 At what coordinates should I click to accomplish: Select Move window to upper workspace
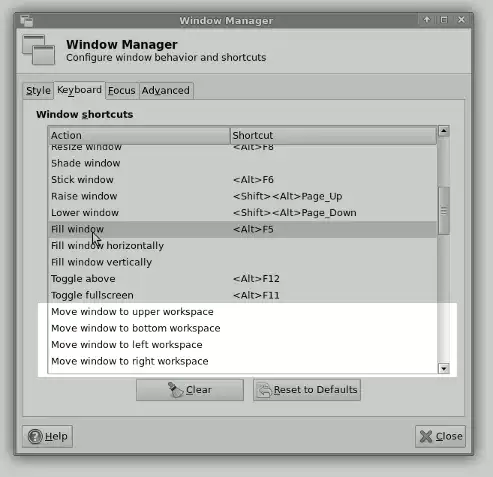(242, 312)
